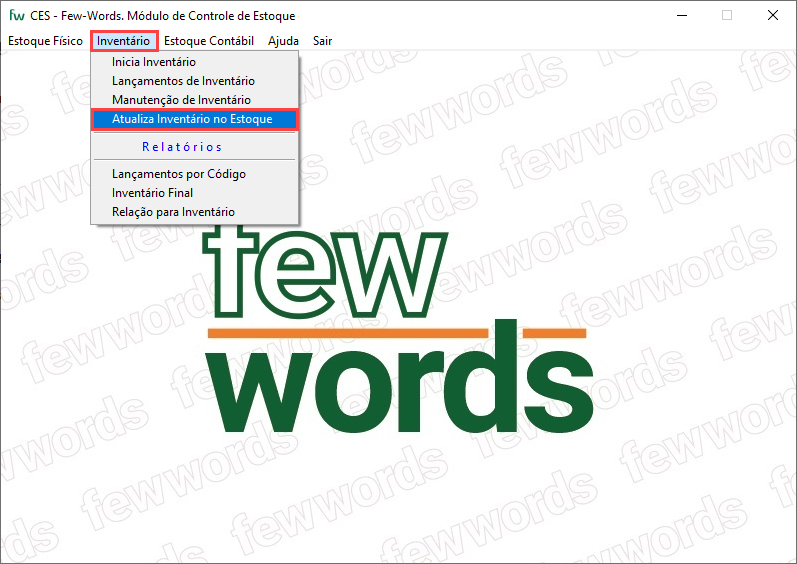Select Relação para Inventário report
Image resolution: width=797 pixels, height=564 pixels.
(x=195, y=212)
